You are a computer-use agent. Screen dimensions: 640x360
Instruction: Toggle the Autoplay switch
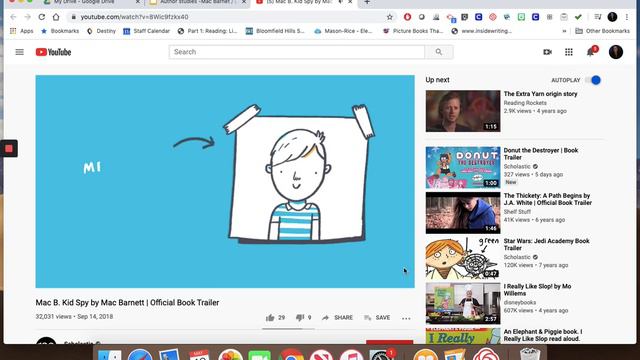pyautogui.click(x=593, y=80)
